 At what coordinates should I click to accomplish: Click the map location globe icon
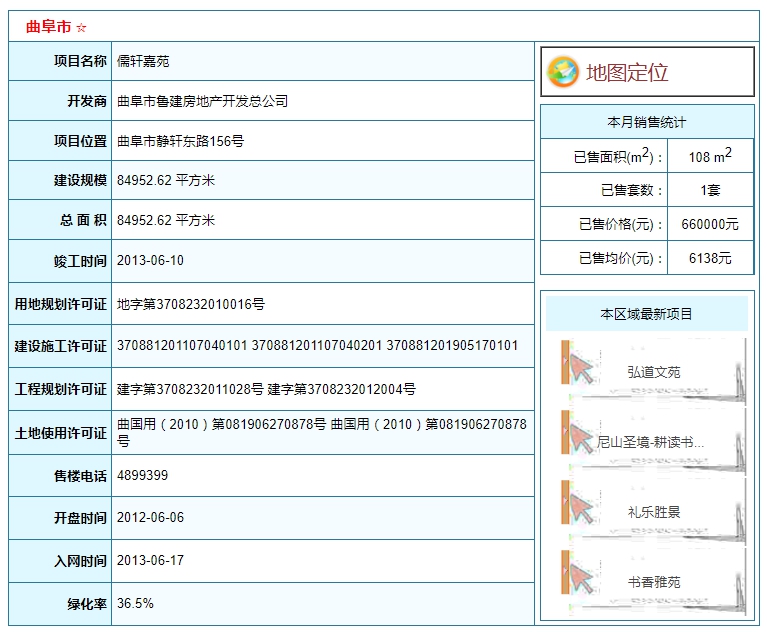(563, 72)
